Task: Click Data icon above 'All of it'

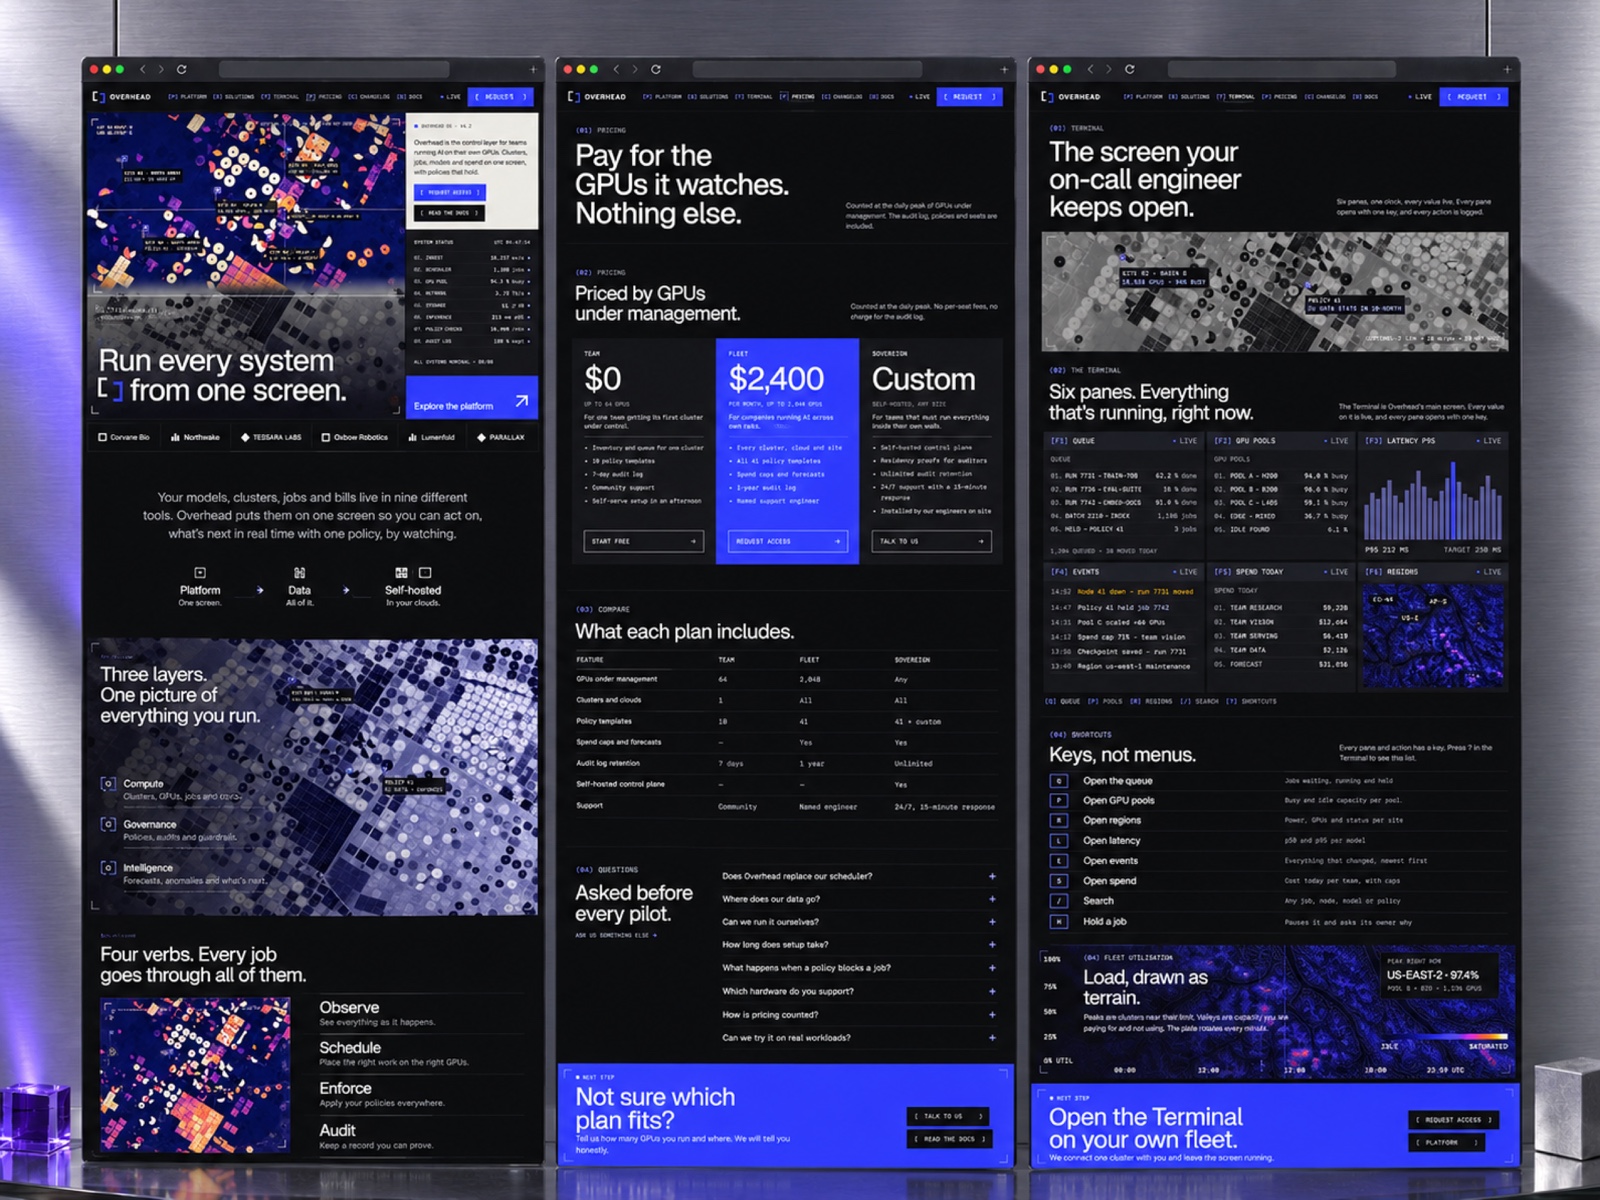Action: pos(299,573)
